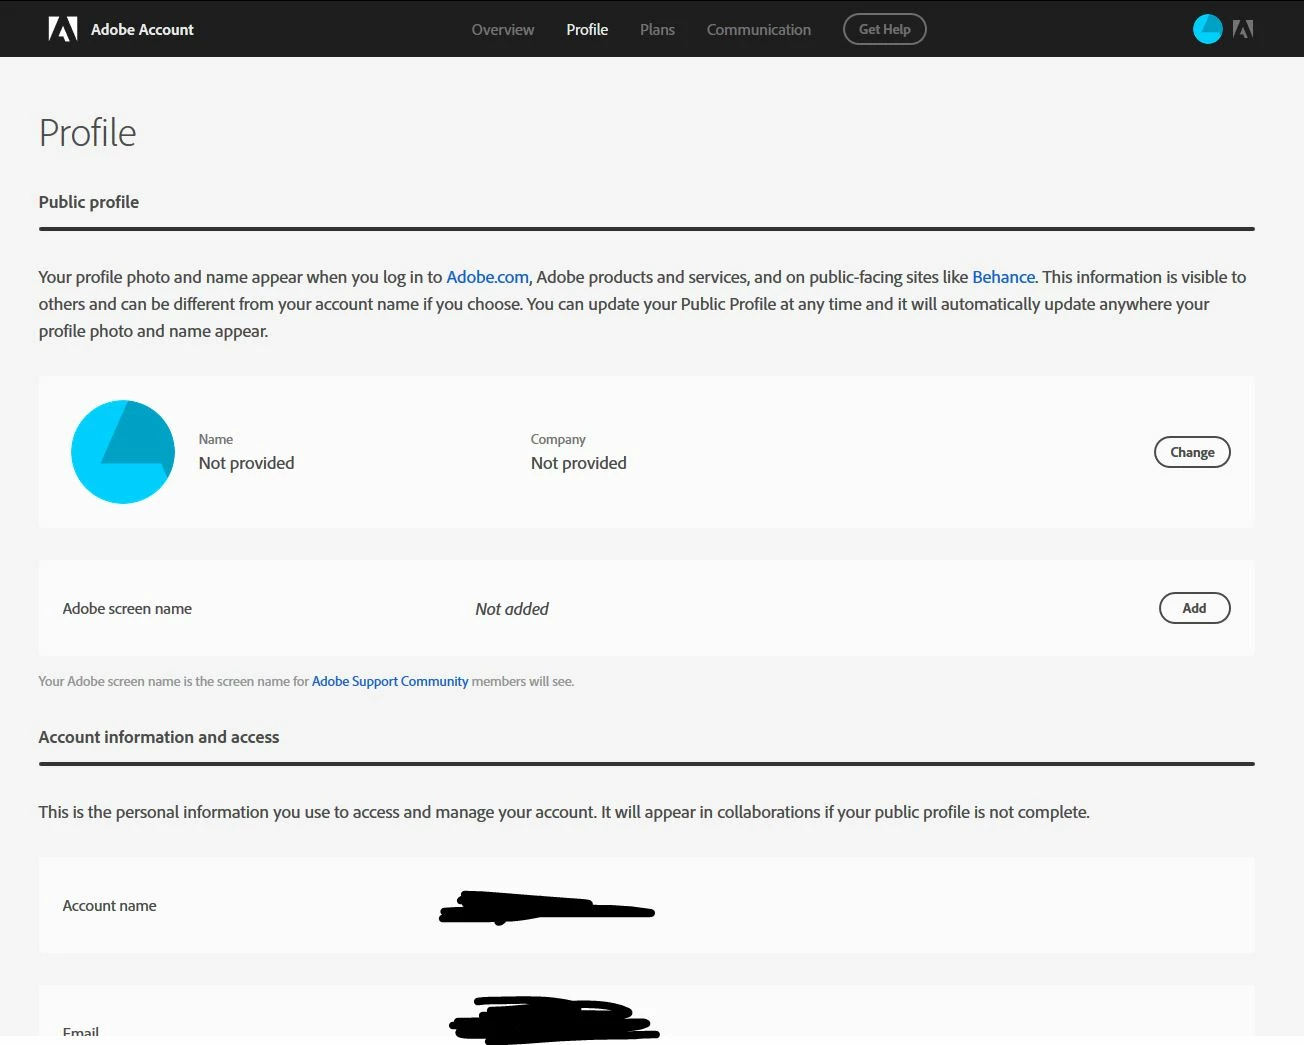
Task: Open the user avatar in top bar
Action: [x=1207, y=29]
